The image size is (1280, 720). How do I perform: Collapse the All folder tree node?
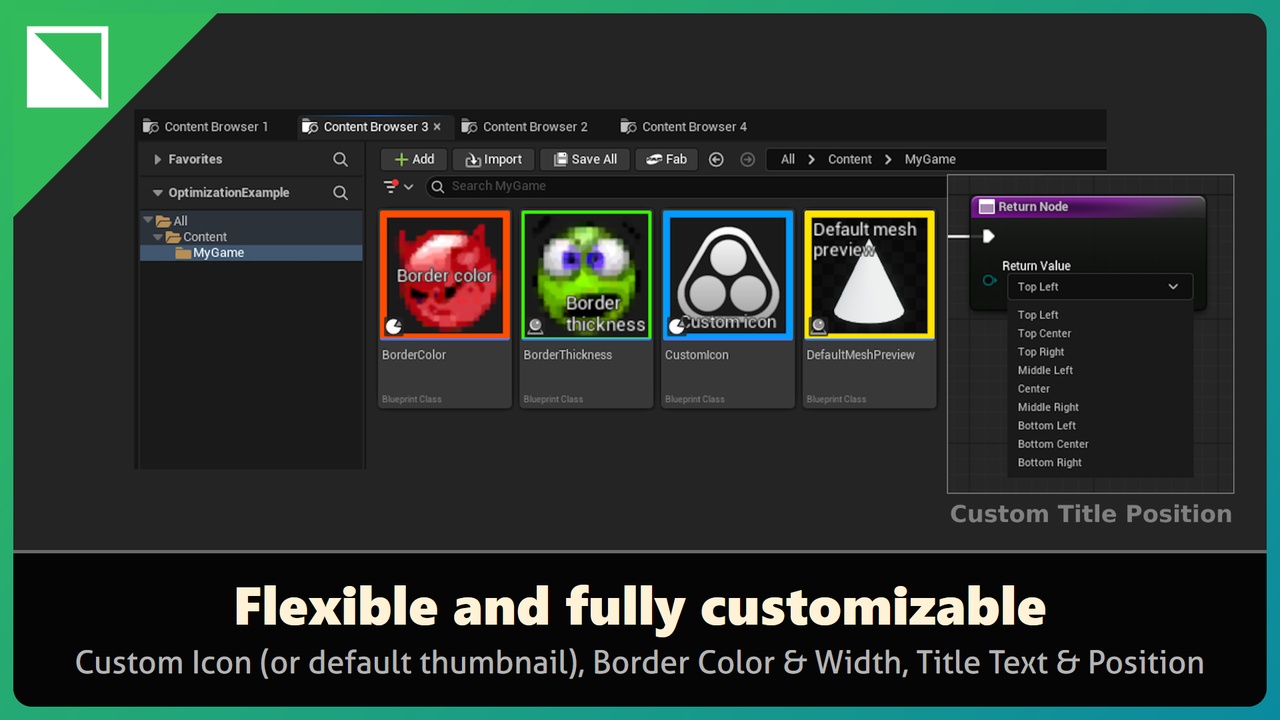click(148, 221)
